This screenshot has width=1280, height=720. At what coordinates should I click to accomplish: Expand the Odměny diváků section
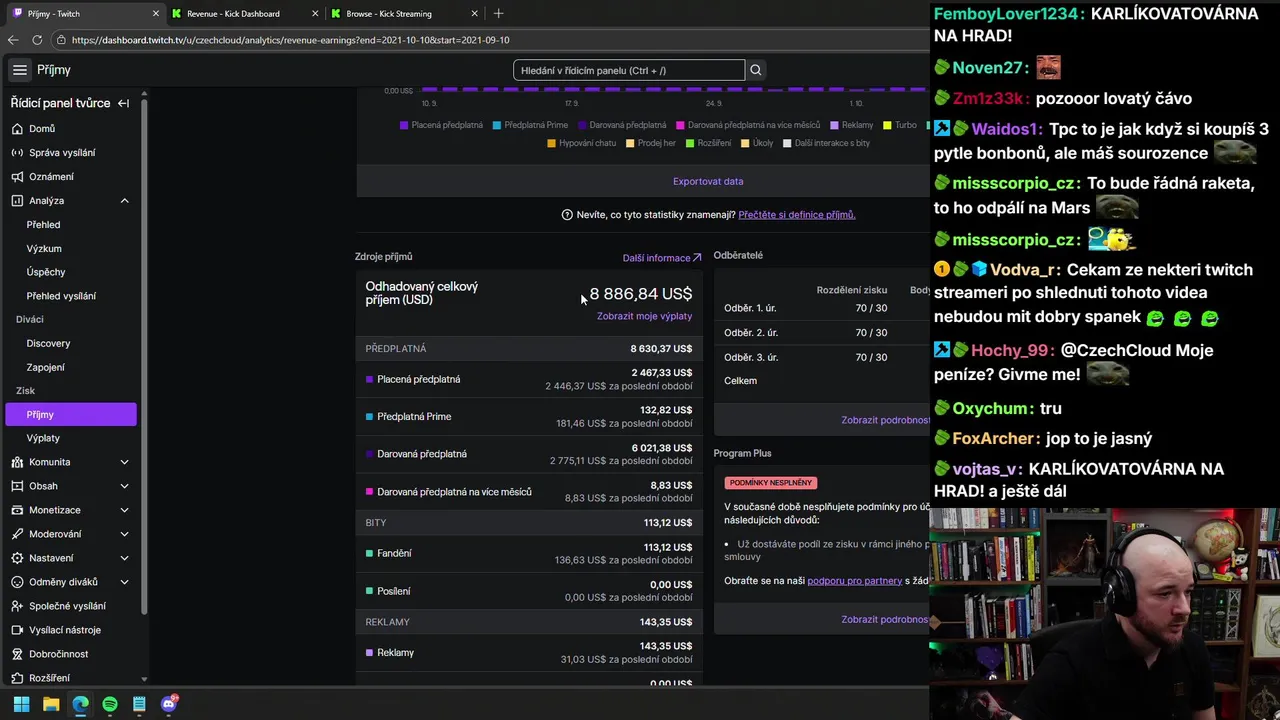click(x=124, y=582)
